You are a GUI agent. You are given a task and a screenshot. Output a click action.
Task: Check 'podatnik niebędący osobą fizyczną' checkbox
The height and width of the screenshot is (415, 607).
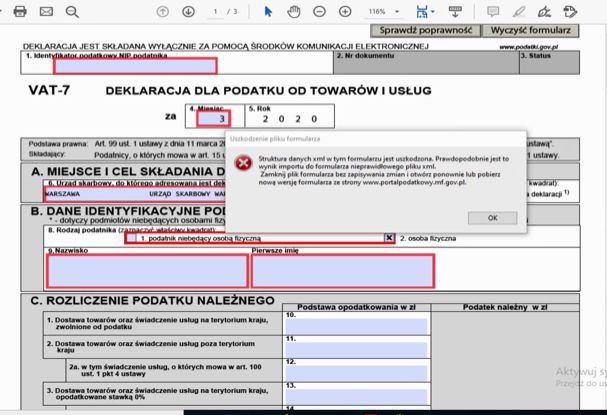click(x=131, y=239)
